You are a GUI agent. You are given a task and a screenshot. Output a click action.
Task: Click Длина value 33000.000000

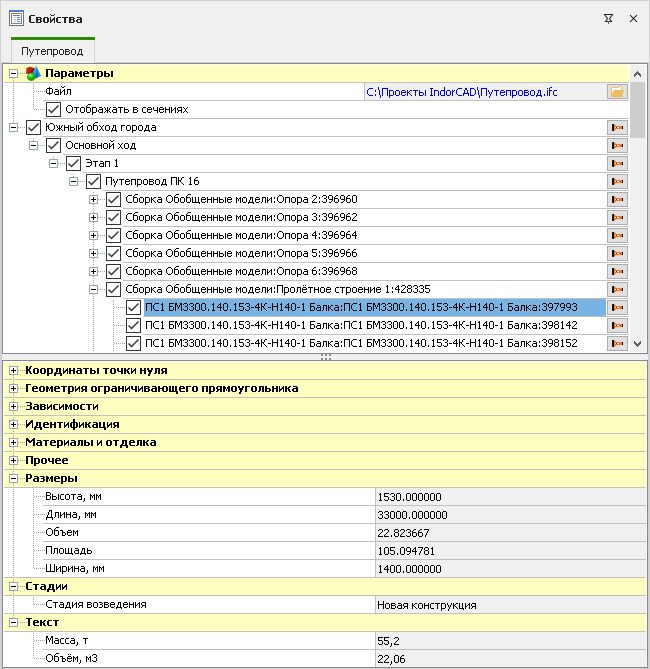click(x=510, y=515)
